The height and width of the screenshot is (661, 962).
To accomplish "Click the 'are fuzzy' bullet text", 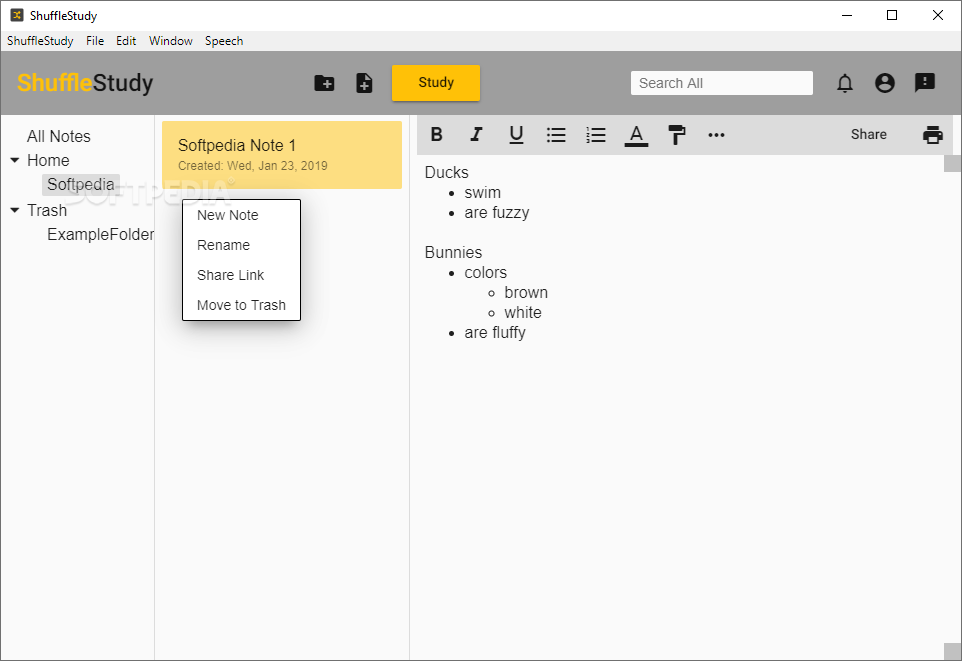I will 496,213.
